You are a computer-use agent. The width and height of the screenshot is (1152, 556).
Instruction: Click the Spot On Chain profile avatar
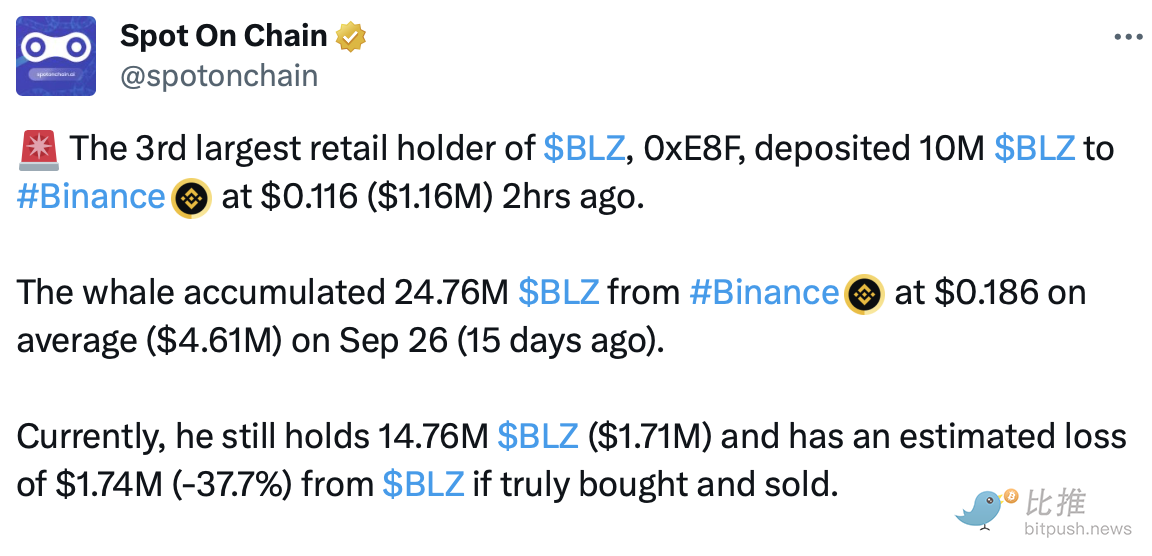coord(56,55)
